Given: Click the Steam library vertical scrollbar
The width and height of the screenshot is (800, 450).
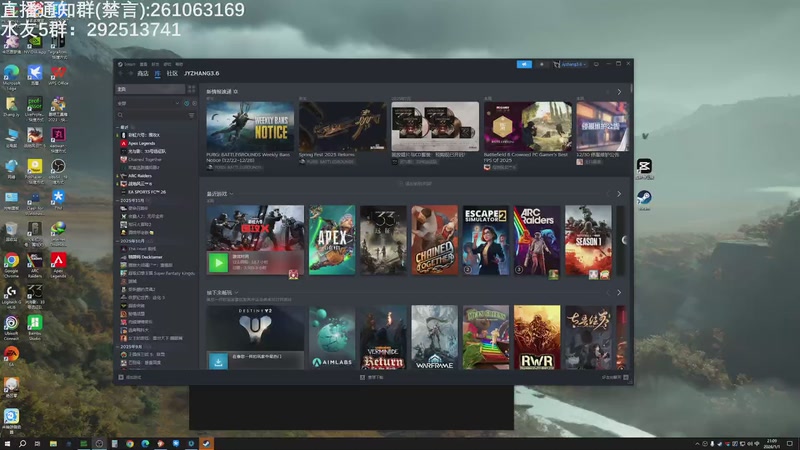Looking at the screenshot, I should [x=632, y=88].
